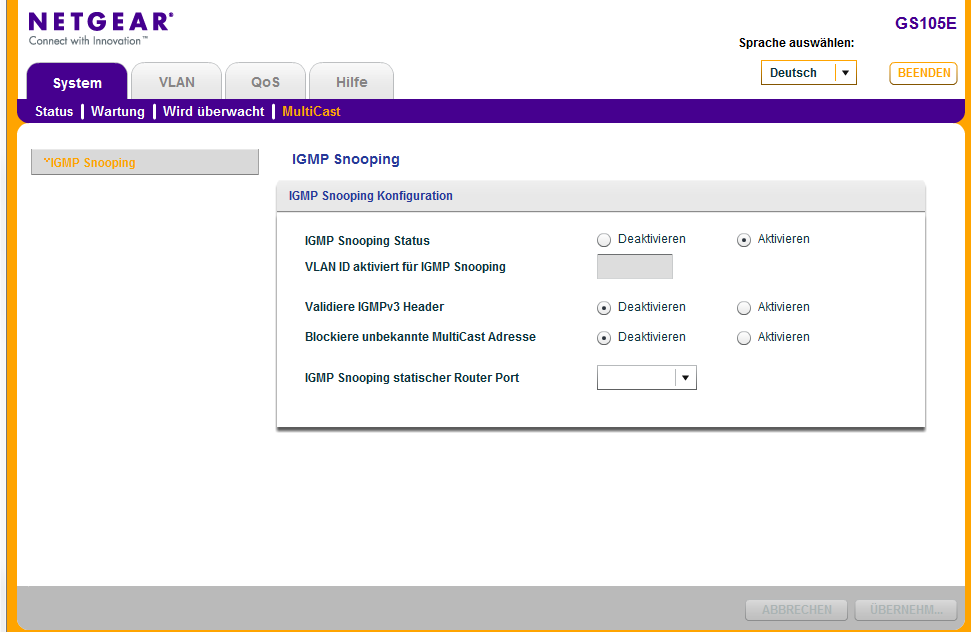Open the Hilfe tab
Screen dimensions: 971x632
(x=351, y=82)
